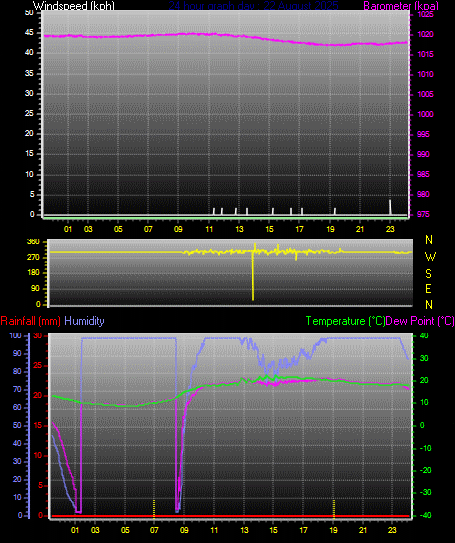Click the compass letter W
Viewport: 455px width, 543px height.
pyautogui.click(x=430, y=257)
